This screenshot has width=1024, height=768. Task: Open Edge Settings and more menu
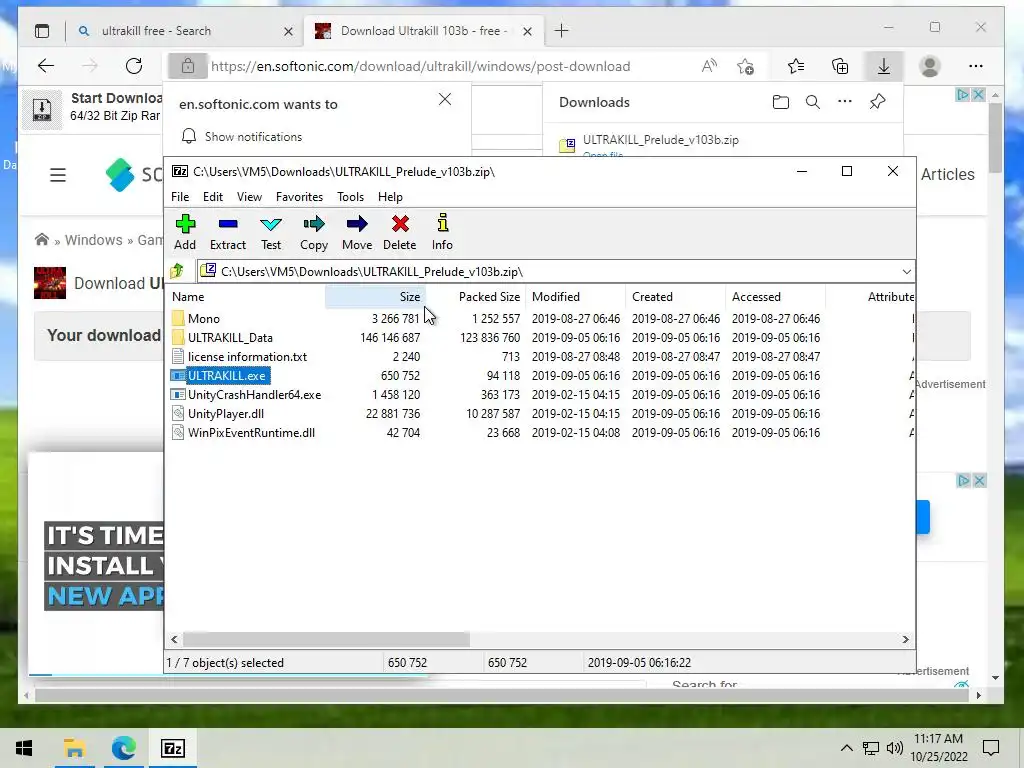click(976, 66)
